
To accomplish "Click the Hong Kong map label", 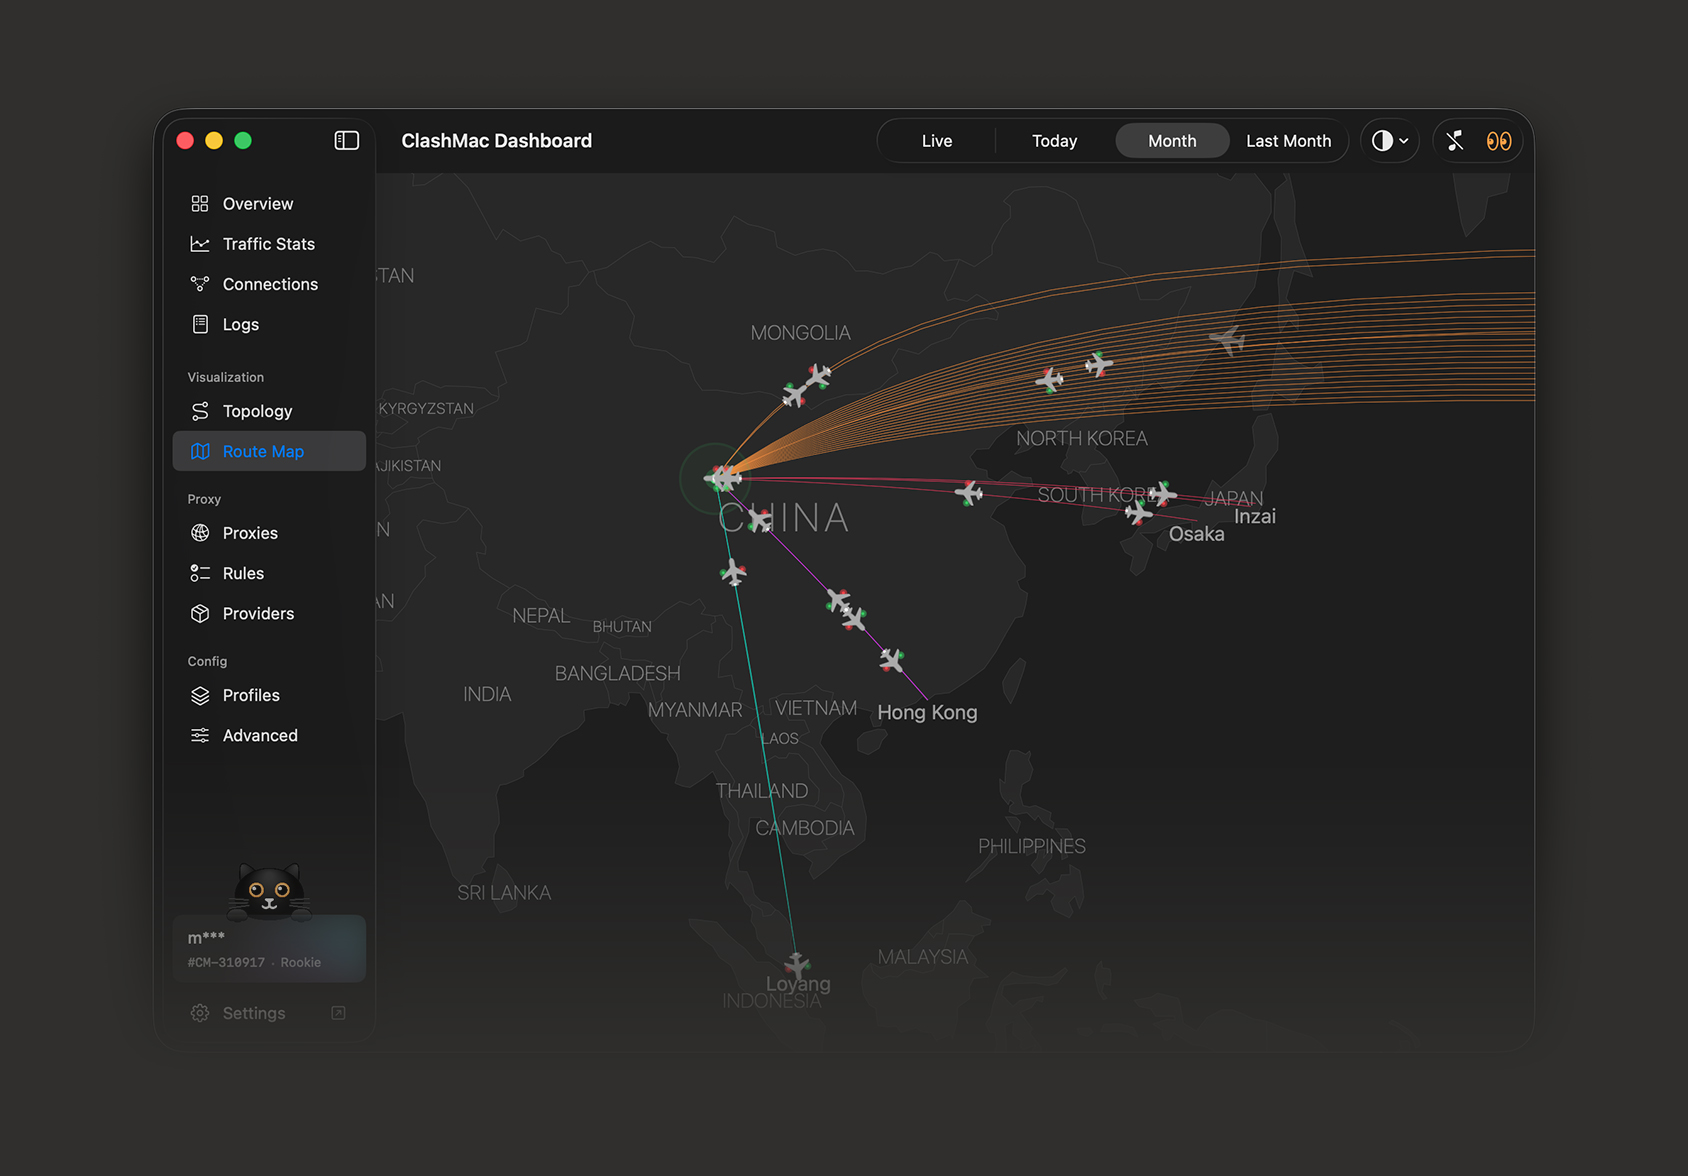I will (x=927, y=713).
